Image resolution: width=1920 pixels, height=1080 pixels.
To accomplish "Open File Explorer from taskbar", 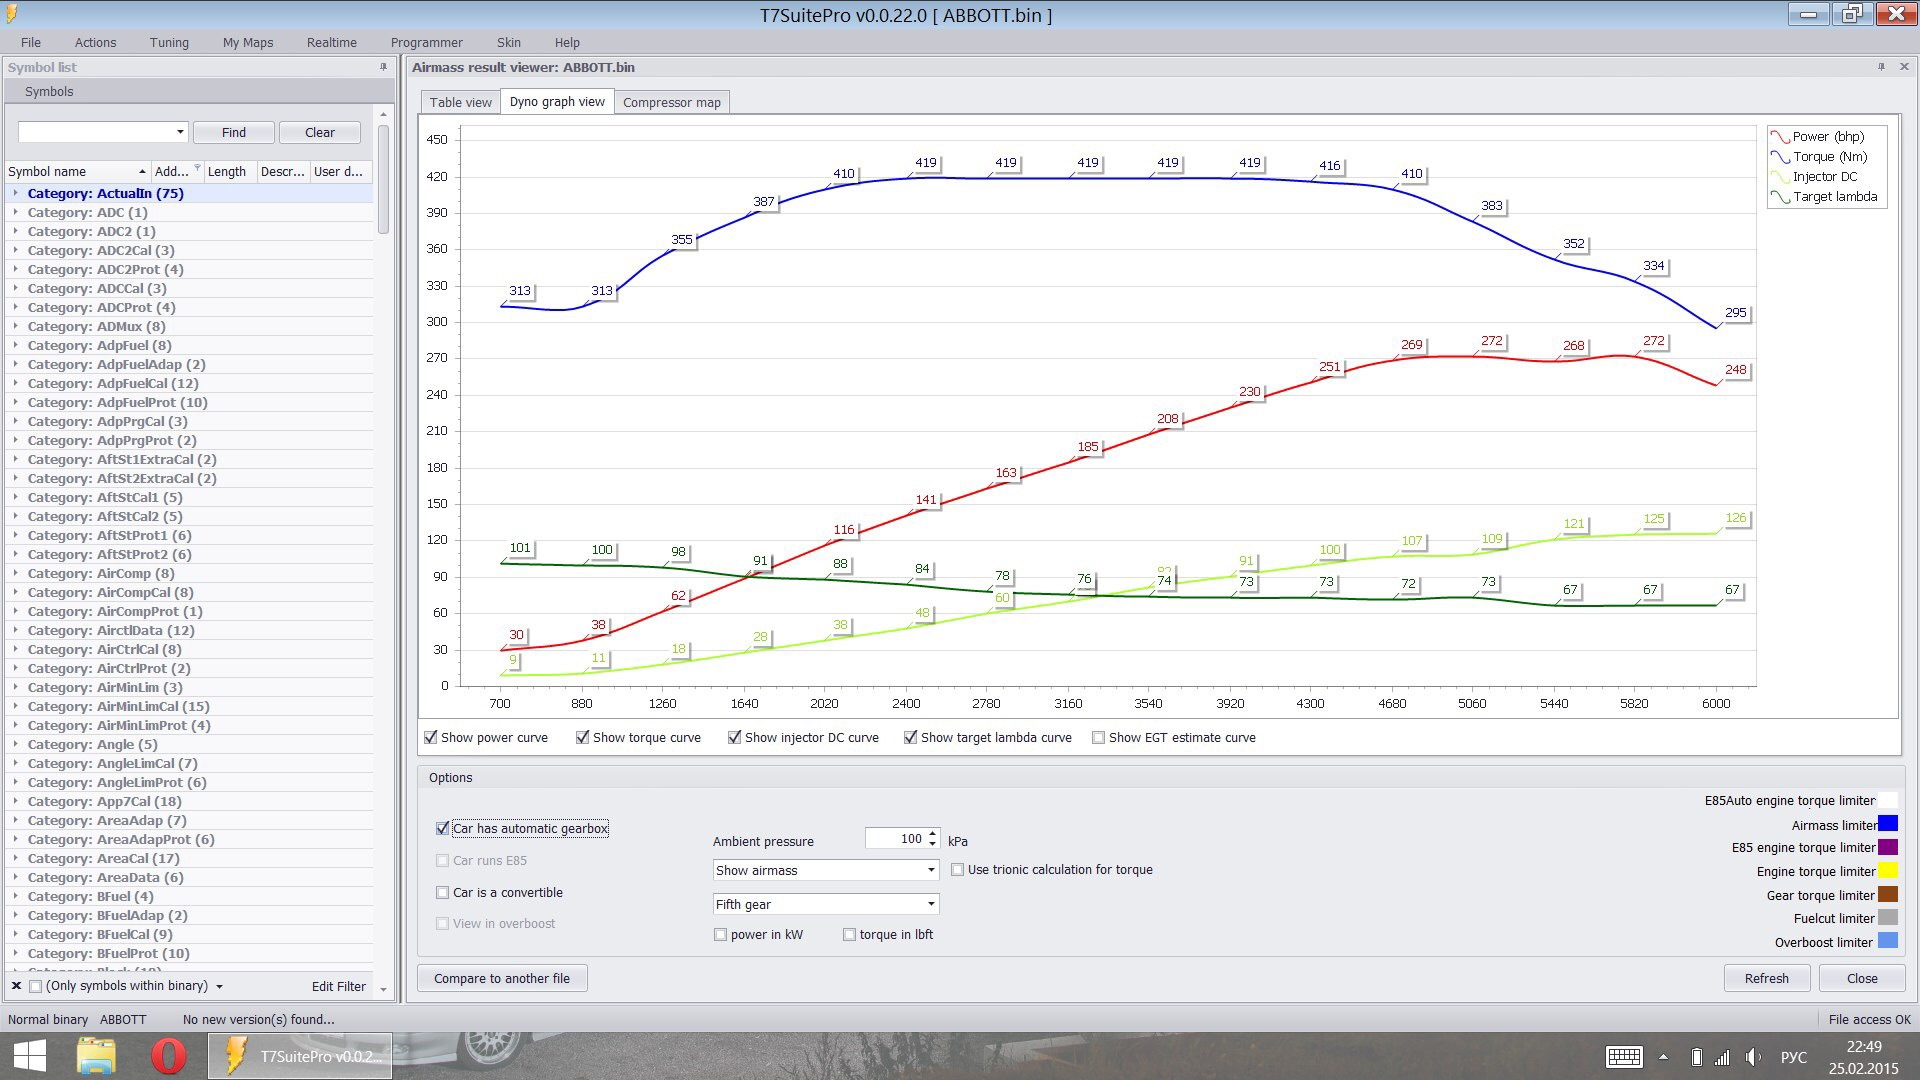I will click(x=97, y=1056).
